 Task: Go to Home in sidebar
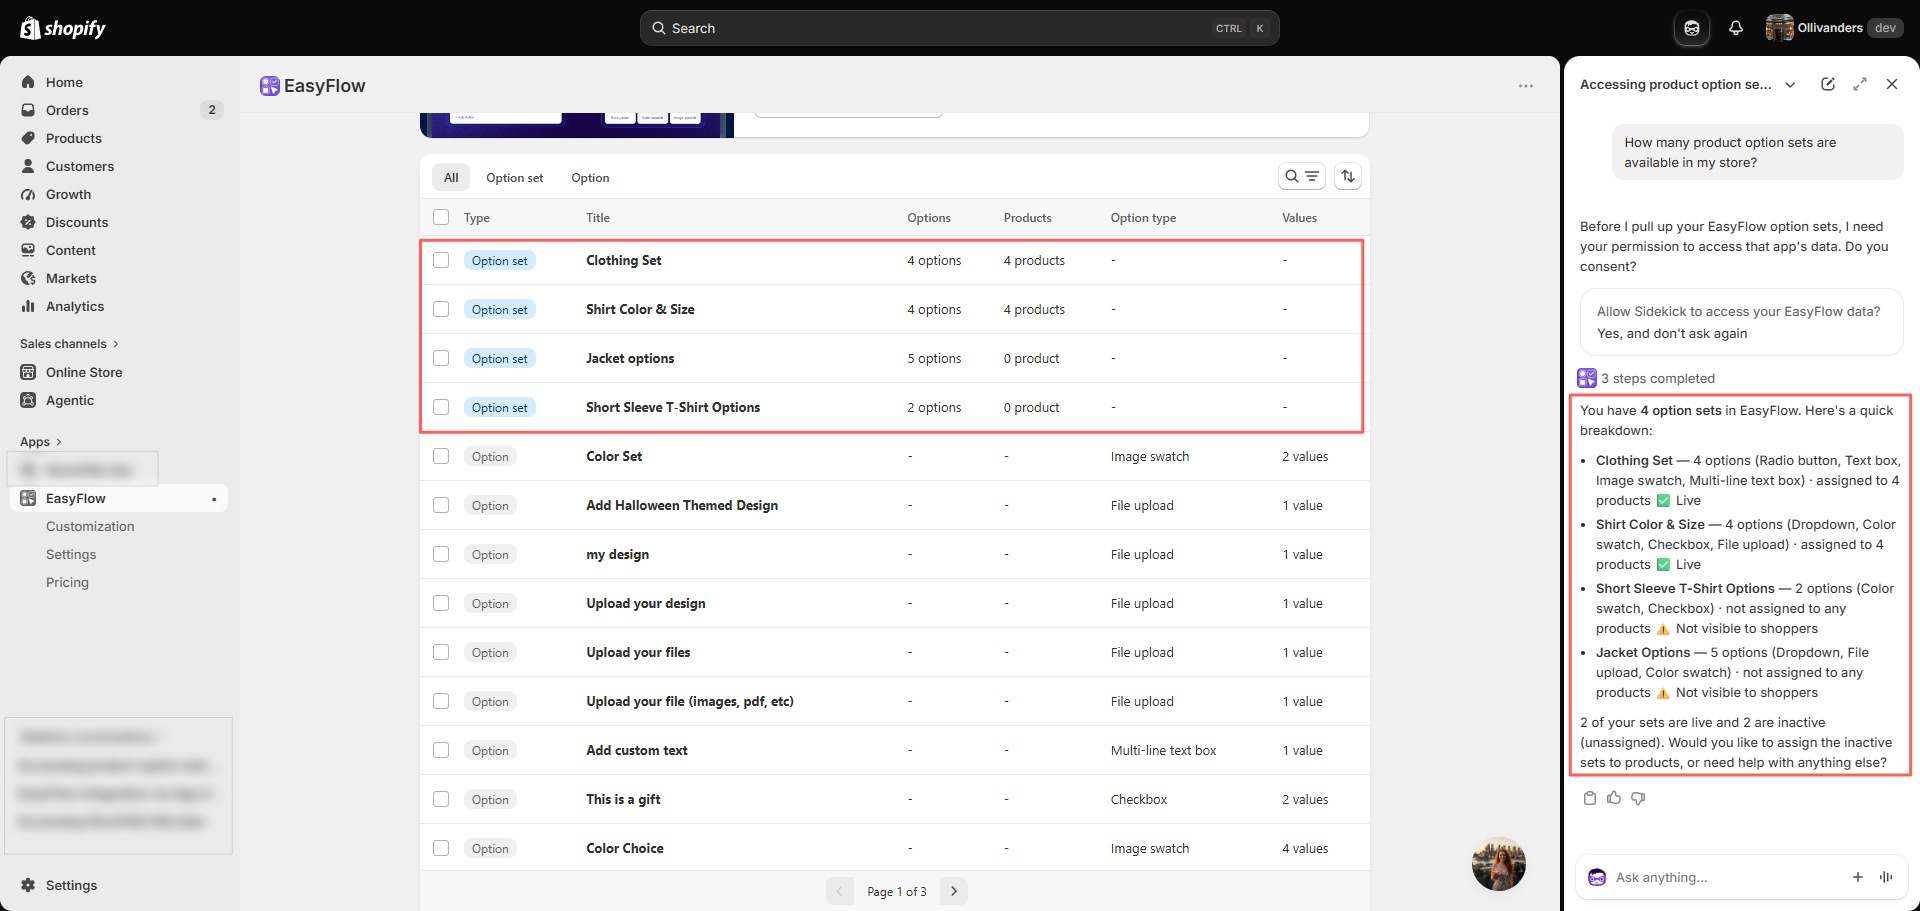click(64, 82)
